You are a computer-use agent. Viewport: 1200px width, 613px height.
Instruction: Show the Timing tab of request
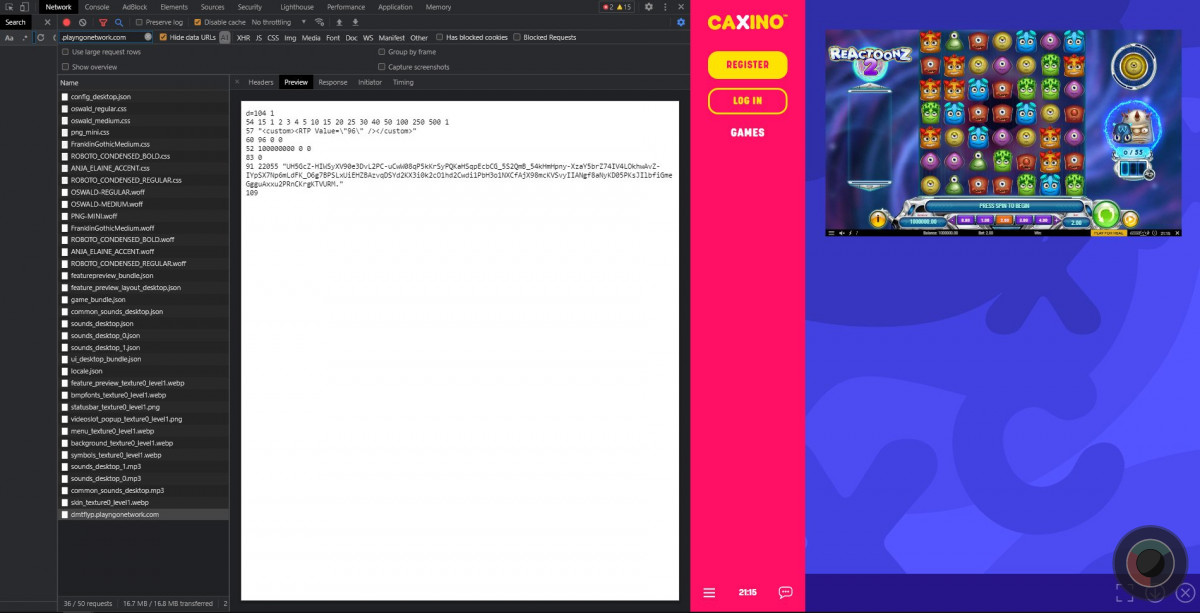[x=403, y=82]
